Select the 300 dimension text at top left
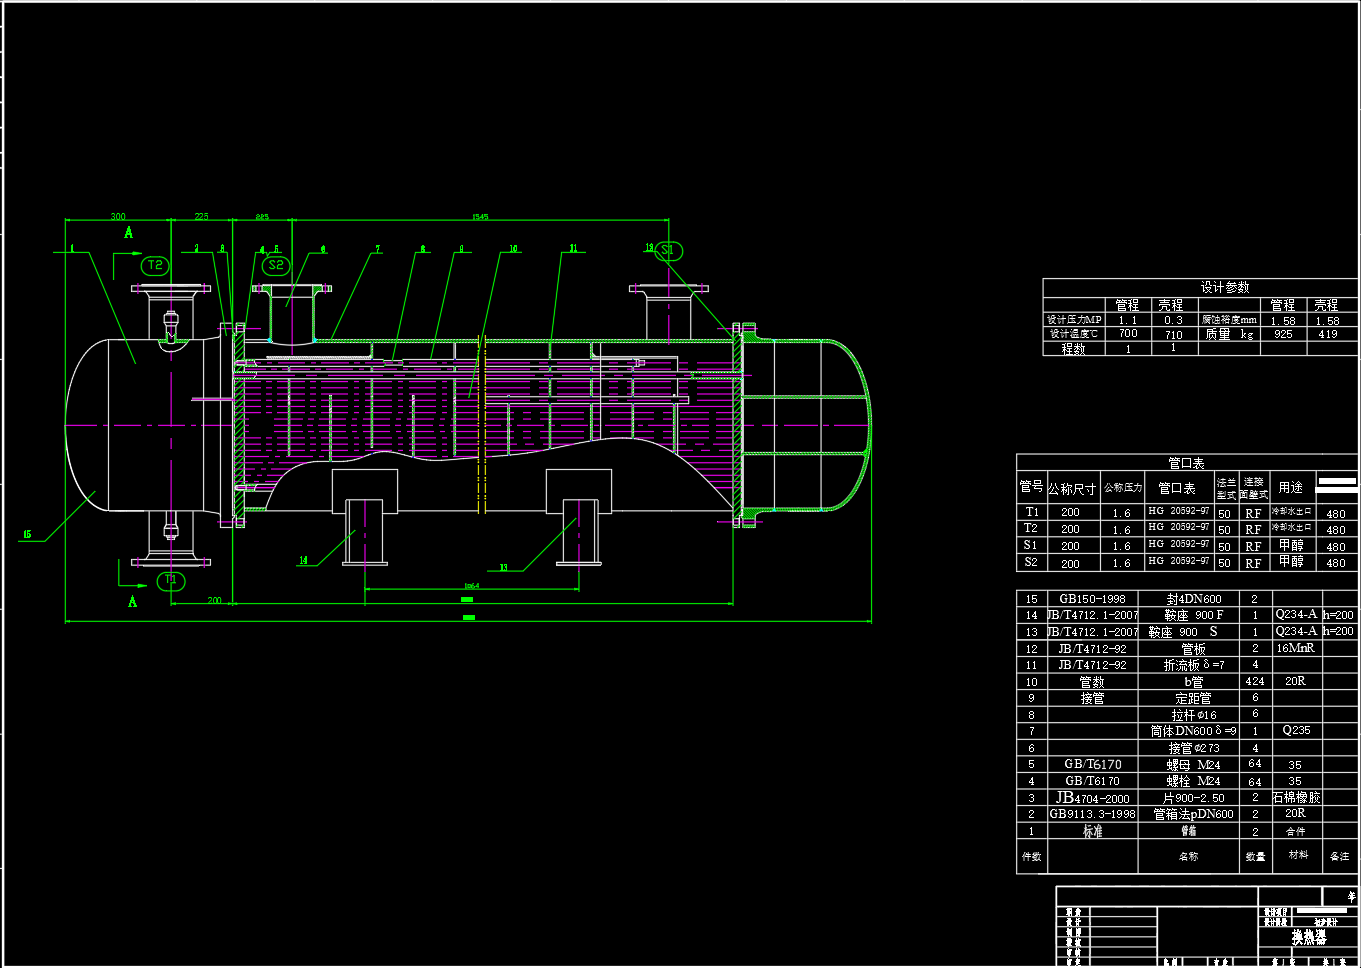This screenshot has height=968, width=1361. coord(118,216)
